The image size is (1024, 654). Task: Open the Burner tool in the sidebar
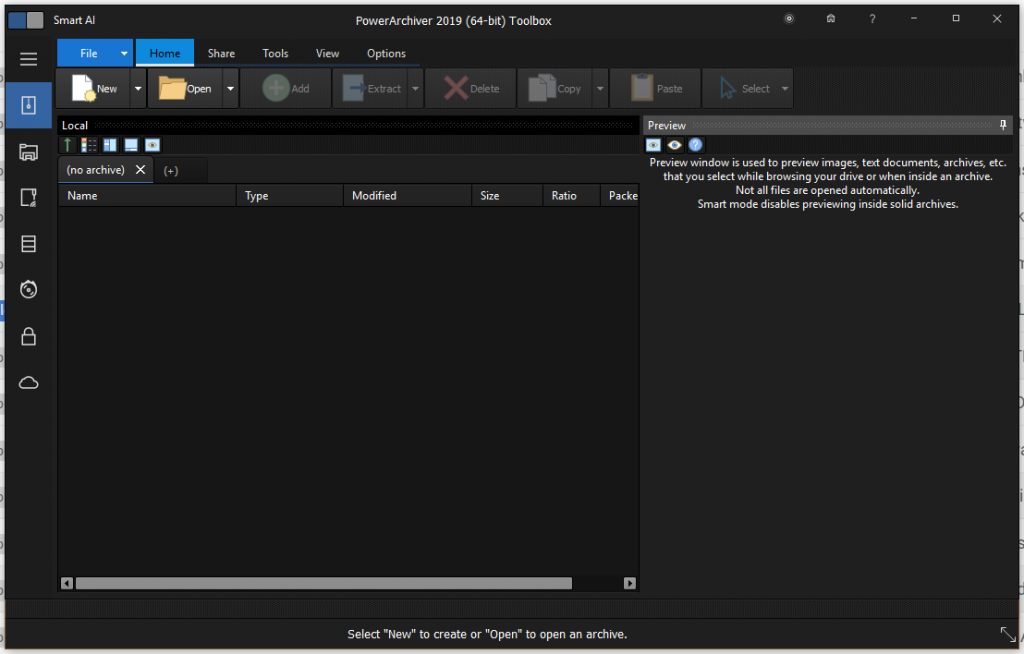coord(28,289)
